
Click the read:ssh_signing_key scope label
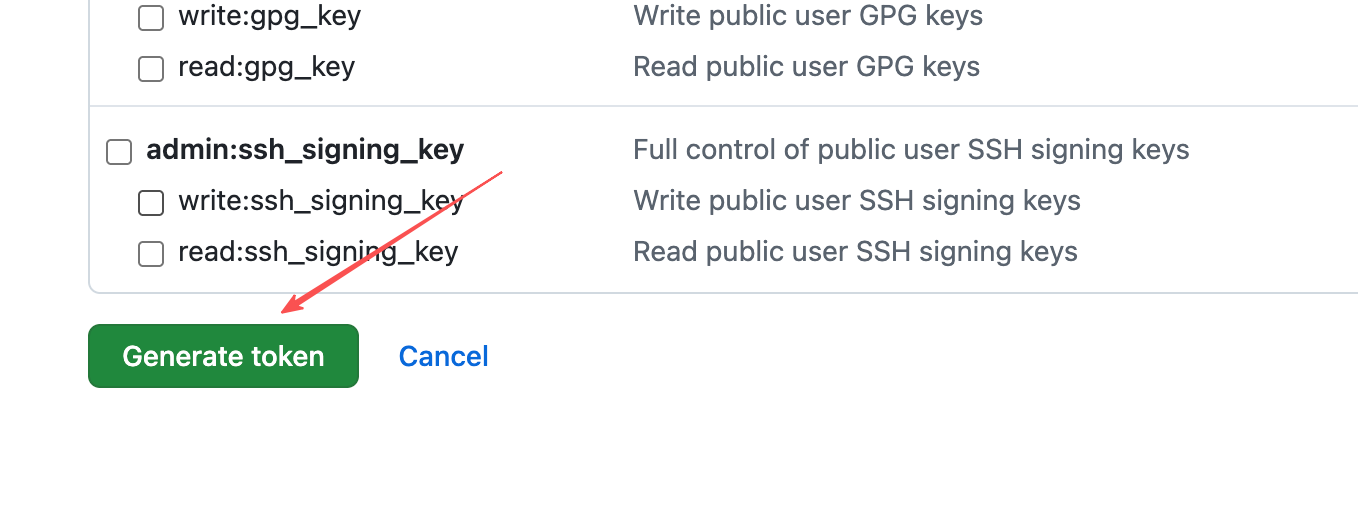click(x=318, y=252)
